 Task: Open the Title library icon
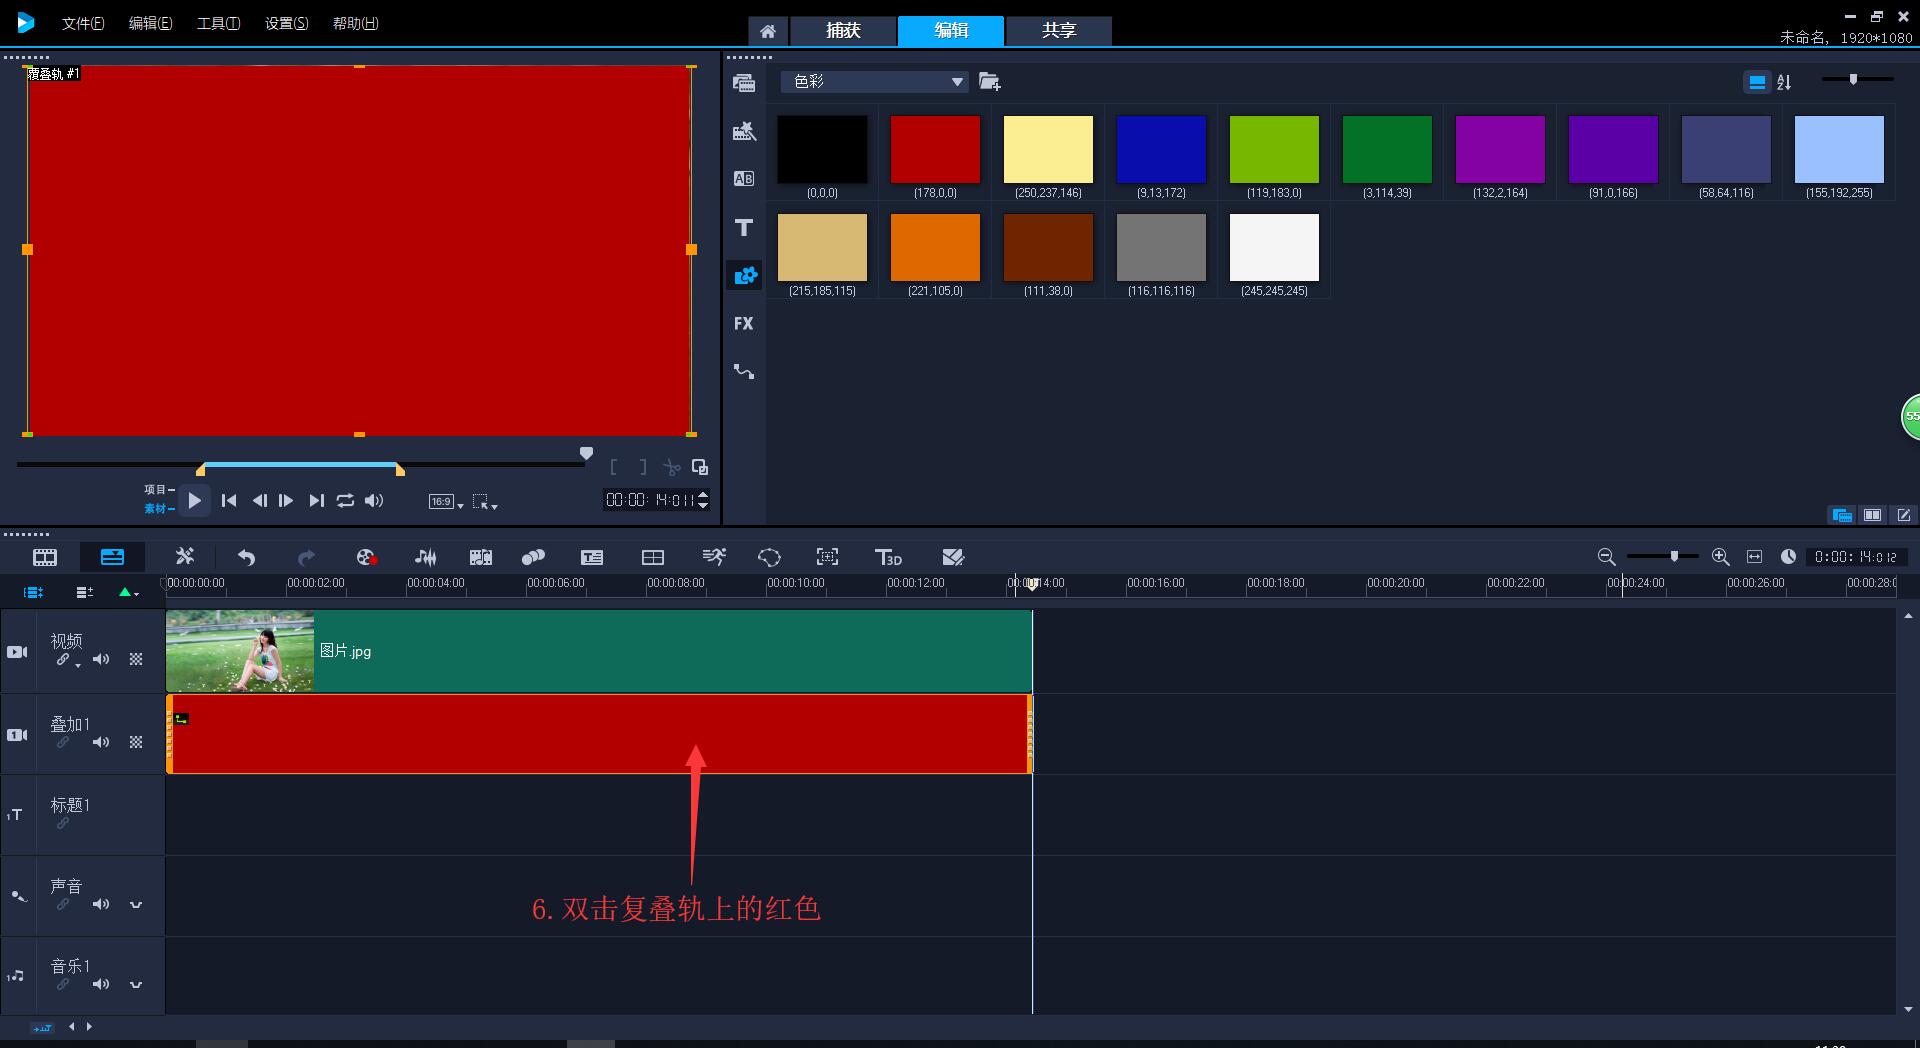pos(744,228)
